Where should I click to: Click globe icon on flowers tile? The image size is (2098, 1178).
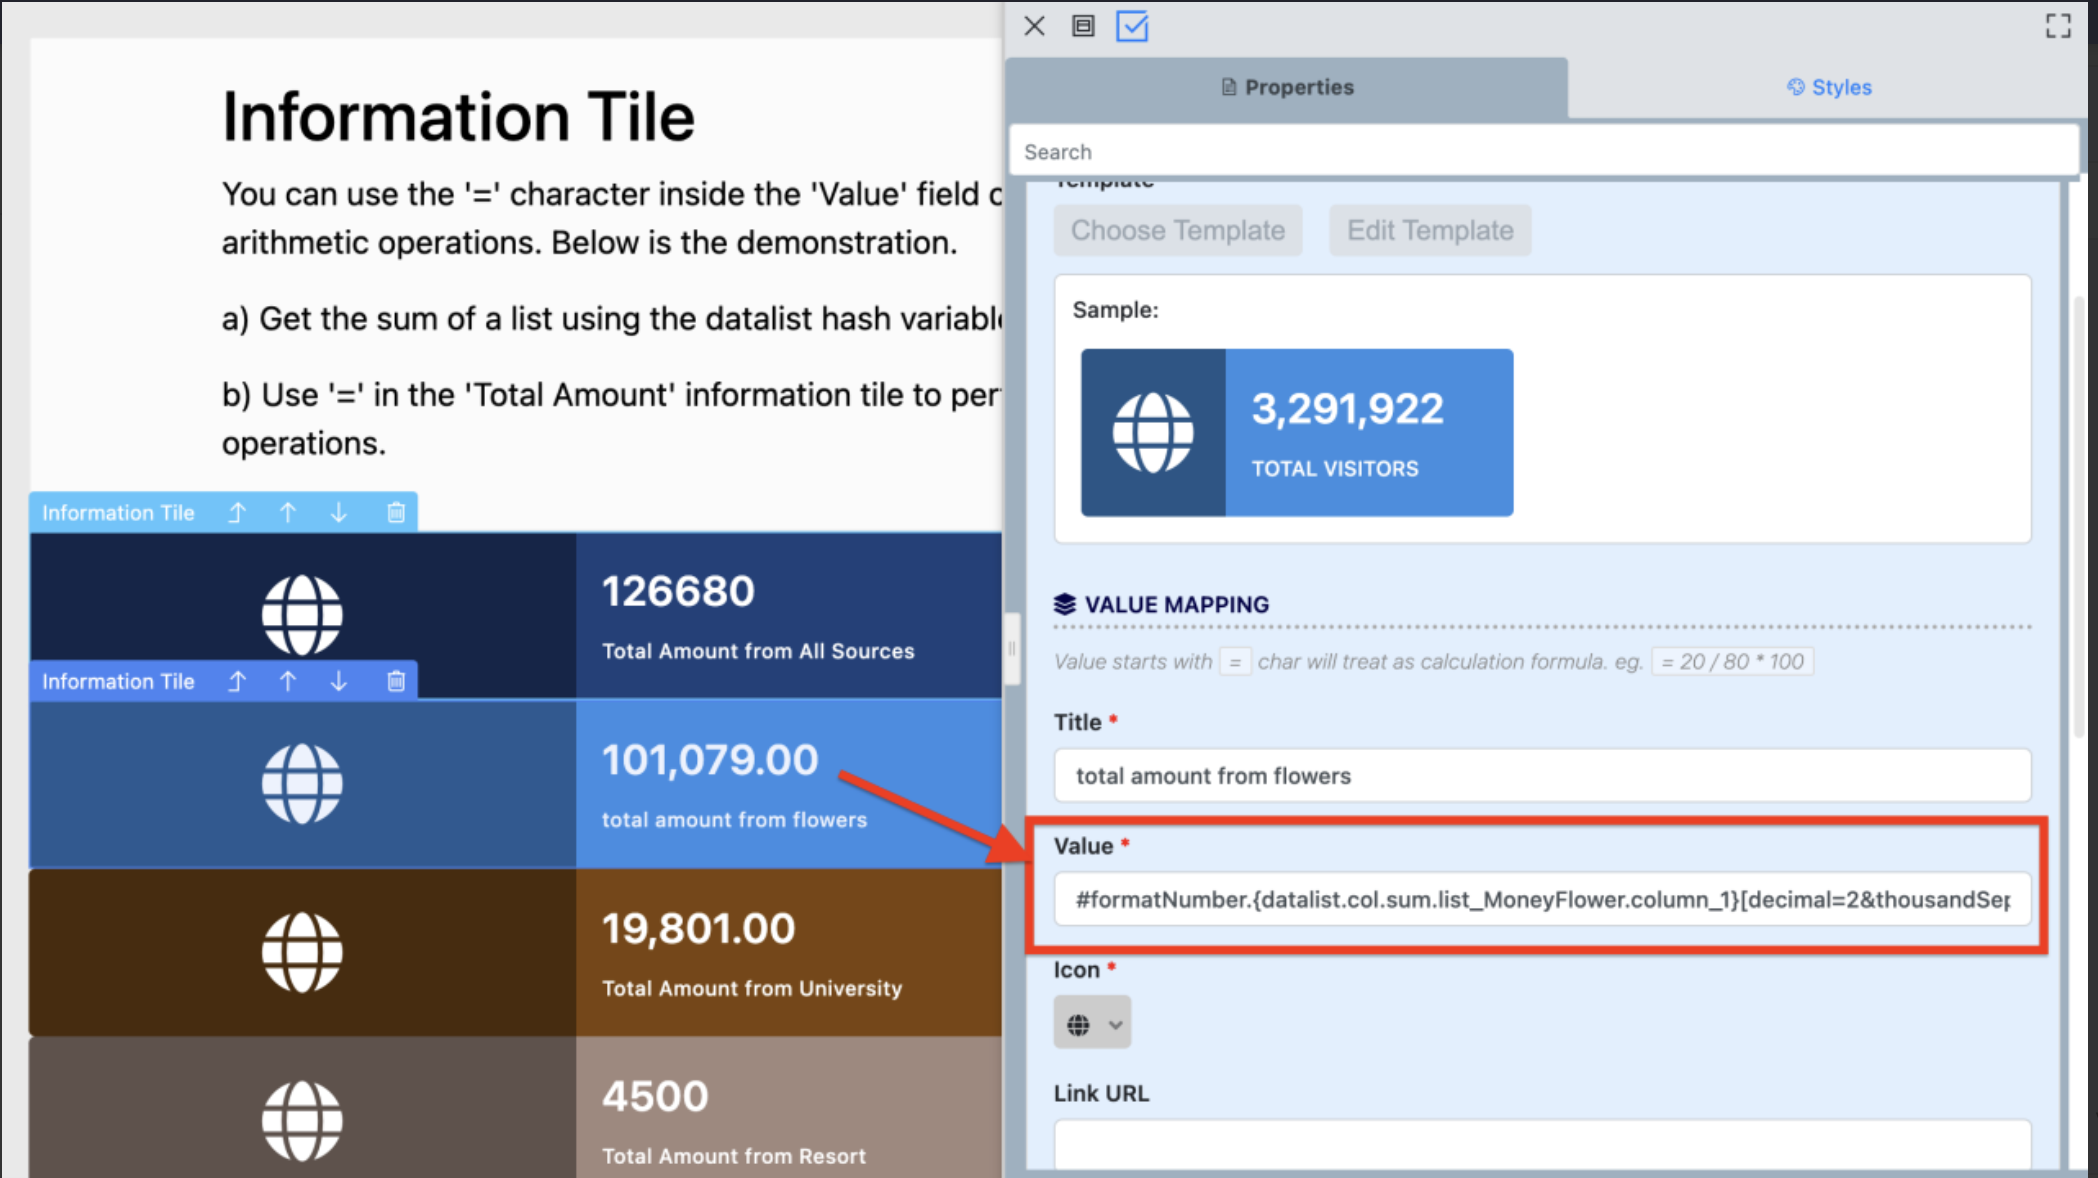302,783
